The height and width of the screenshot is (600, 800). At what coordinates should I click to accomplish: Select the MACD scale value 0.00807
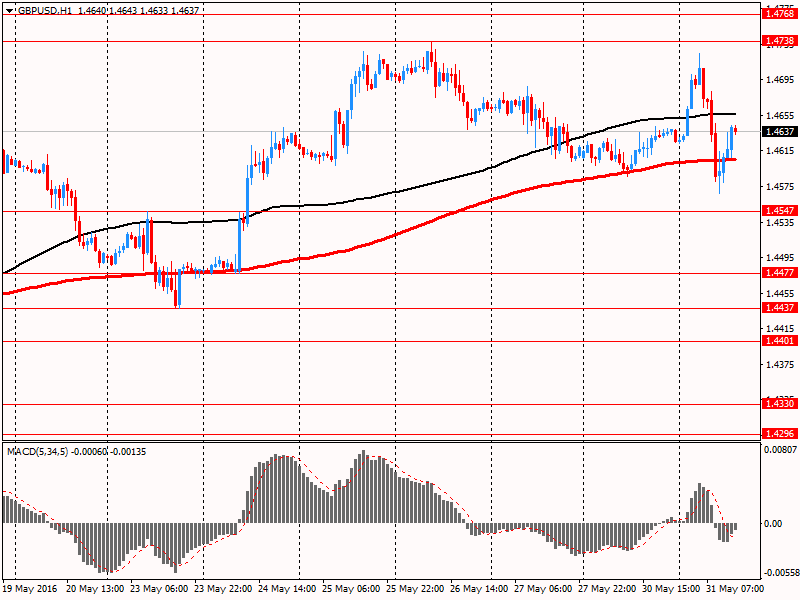pos(780,449)
